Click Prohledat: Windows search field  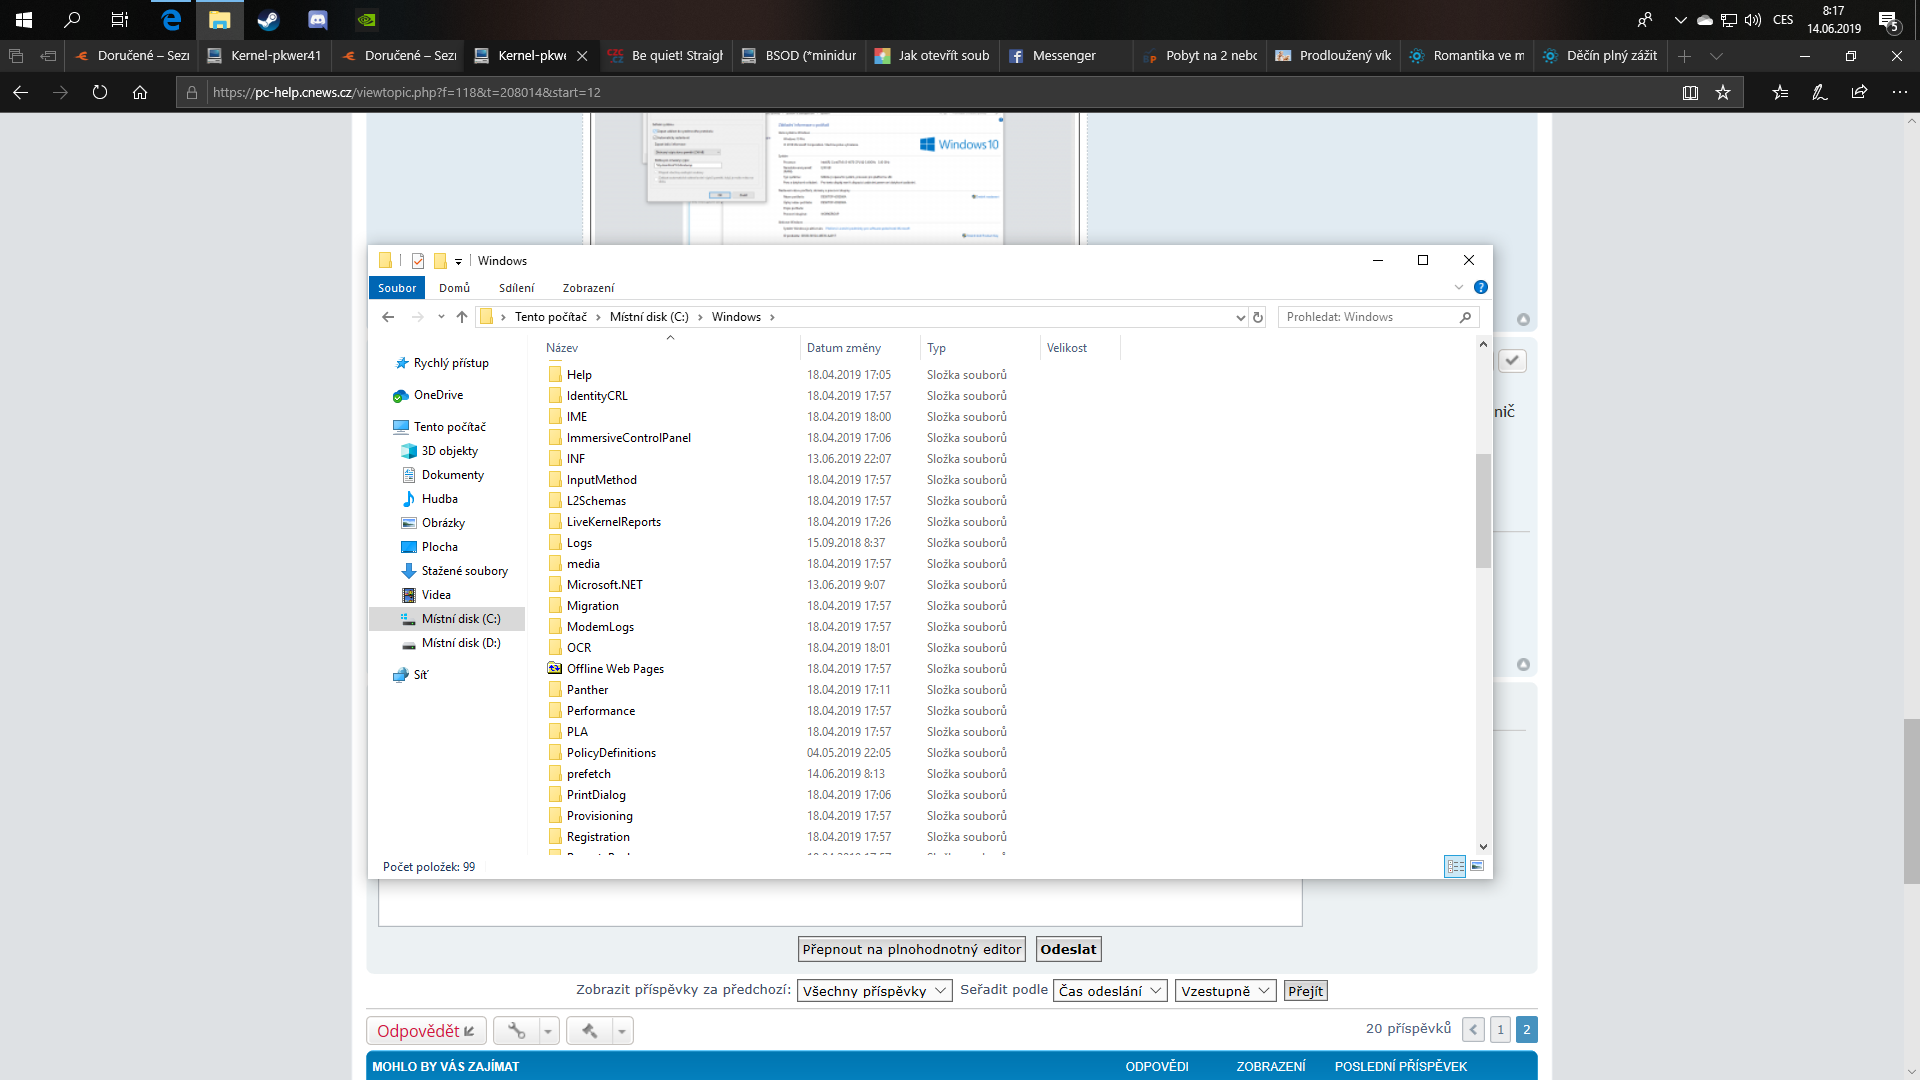(x=1370, y=317)
